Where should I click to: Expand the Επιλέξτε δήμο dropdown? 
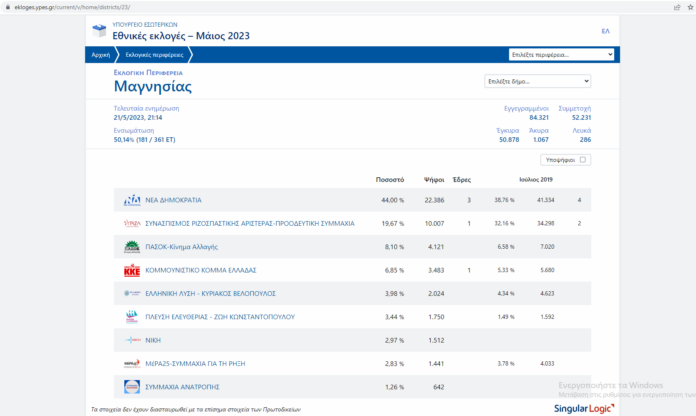click(x=538, y=81)
